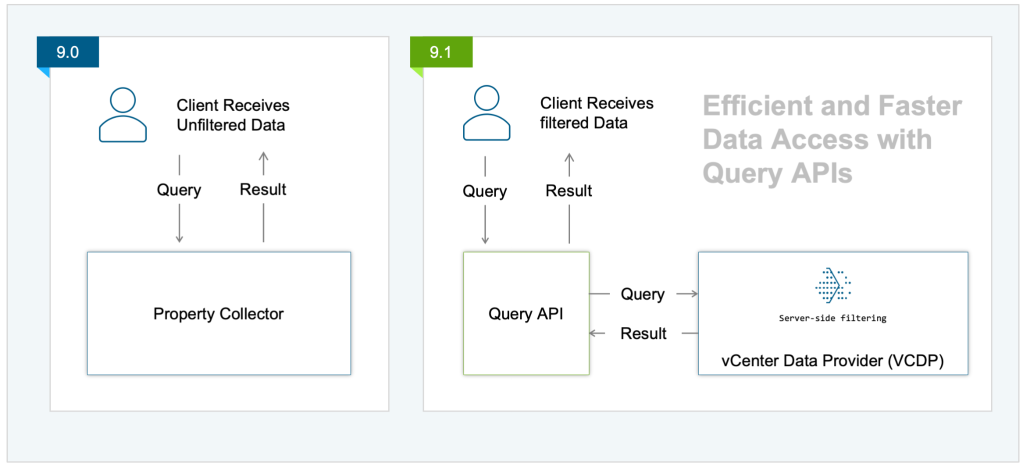
Task: Click 'Result' label above Query API box
Action: click(569, 191)
